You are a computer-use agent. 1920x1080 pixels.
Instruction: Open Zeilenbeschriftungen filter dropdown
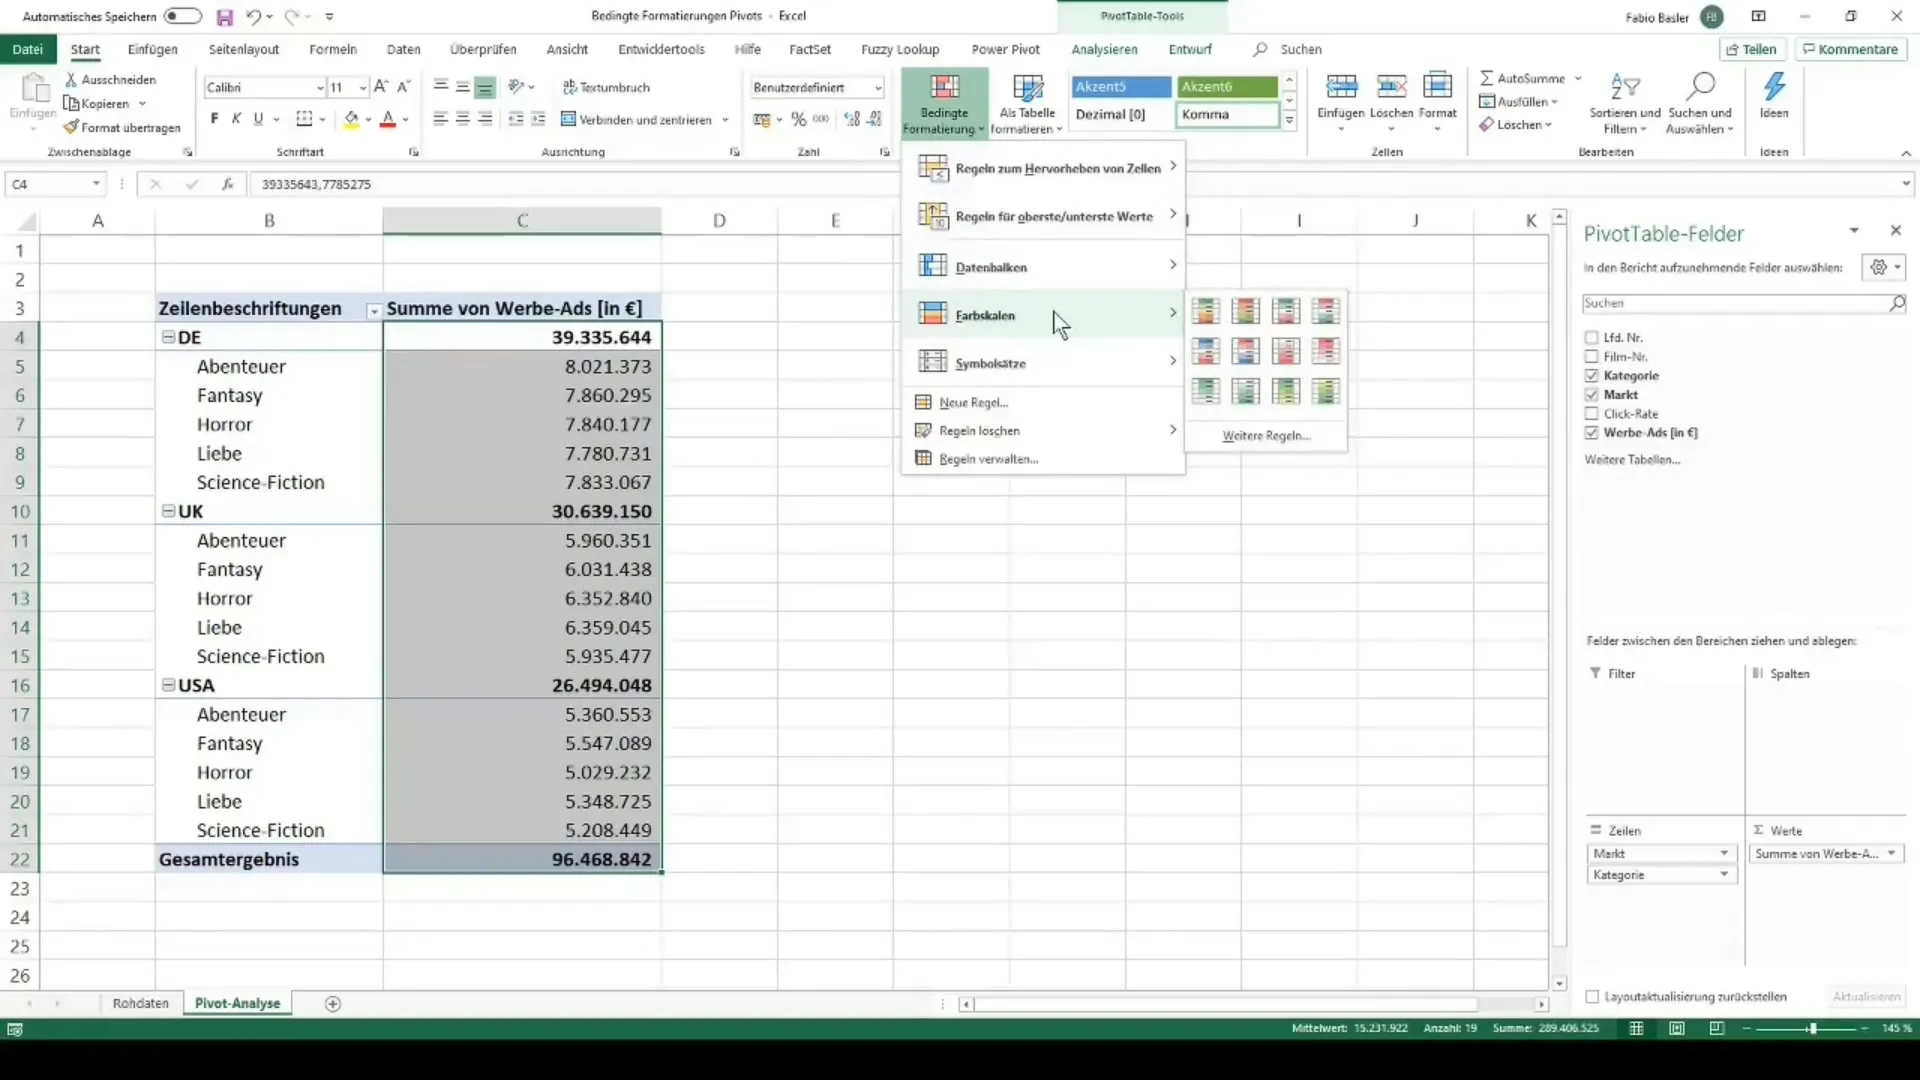point(373,311)
